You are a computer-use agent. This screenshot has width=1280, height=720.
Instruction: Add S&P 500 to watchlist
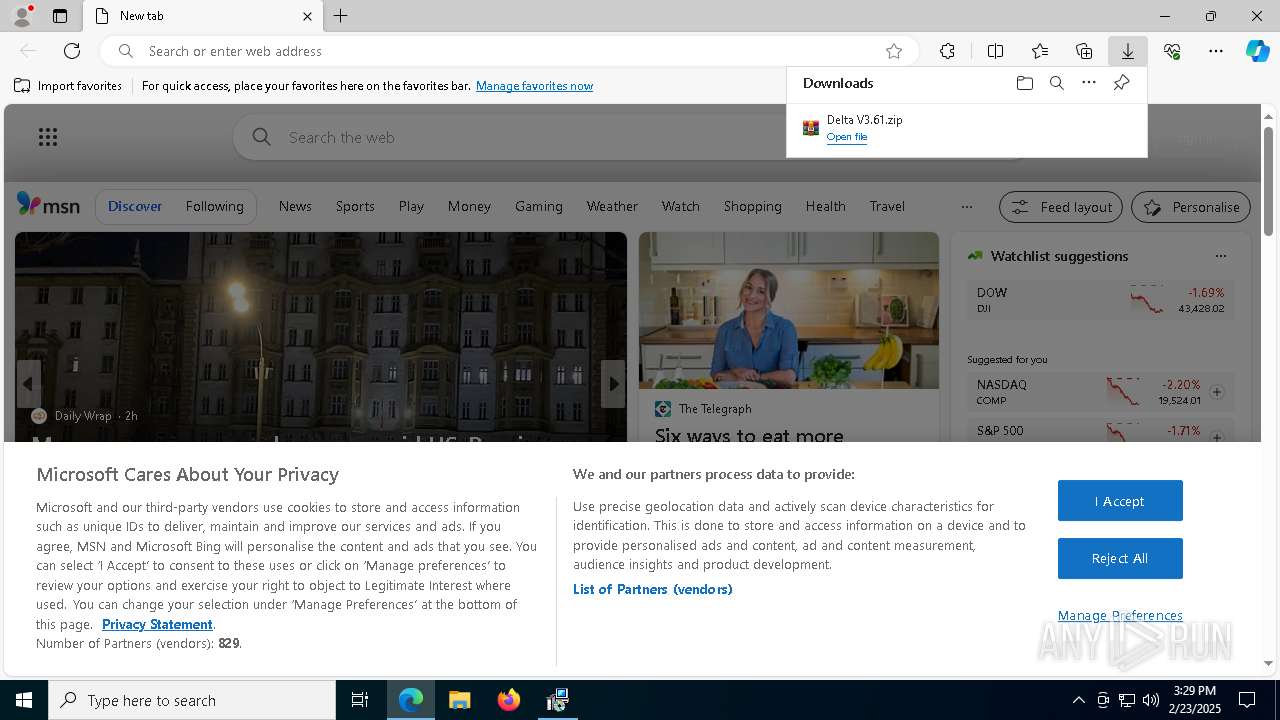[1217, 437]
